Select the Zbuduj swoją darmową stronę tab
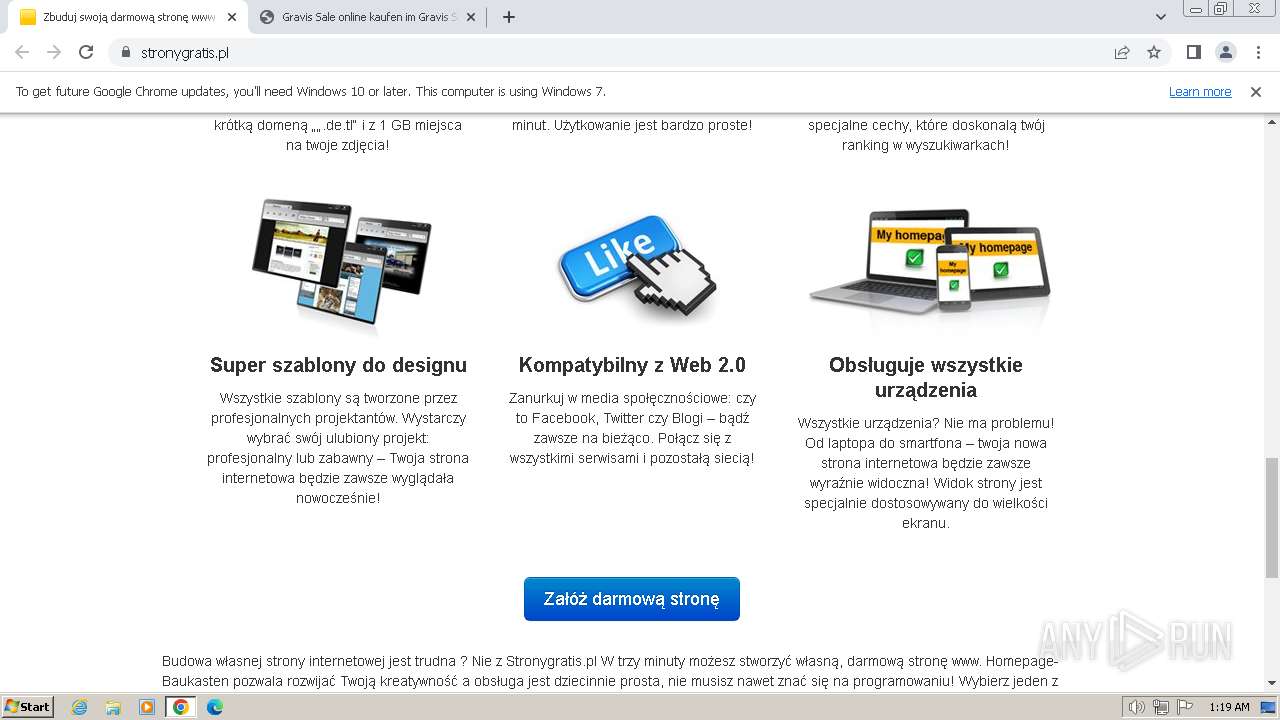This screenshot has height=720, width=1280. (129, 17)
